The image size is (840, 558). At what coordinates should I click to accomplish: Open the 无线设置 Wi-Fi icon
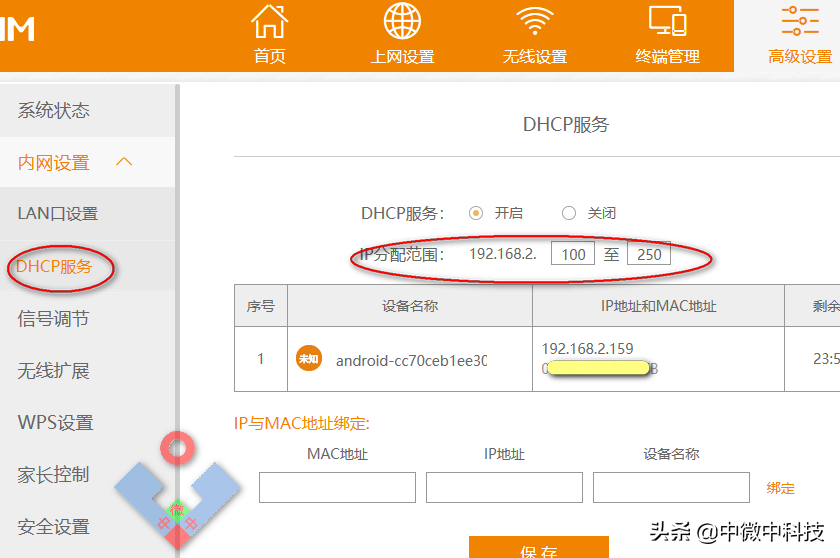(535, 21)
